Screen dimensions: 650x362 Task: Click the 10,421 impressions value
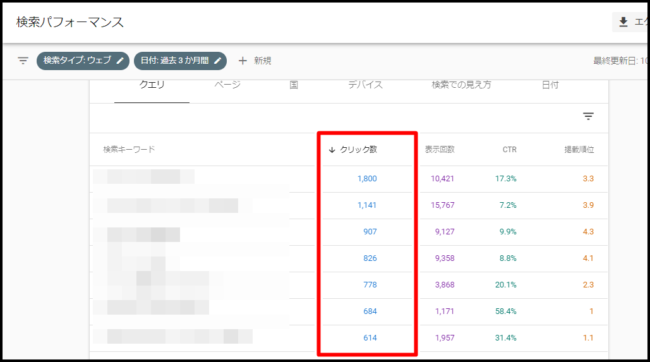[x=442, y=179]
